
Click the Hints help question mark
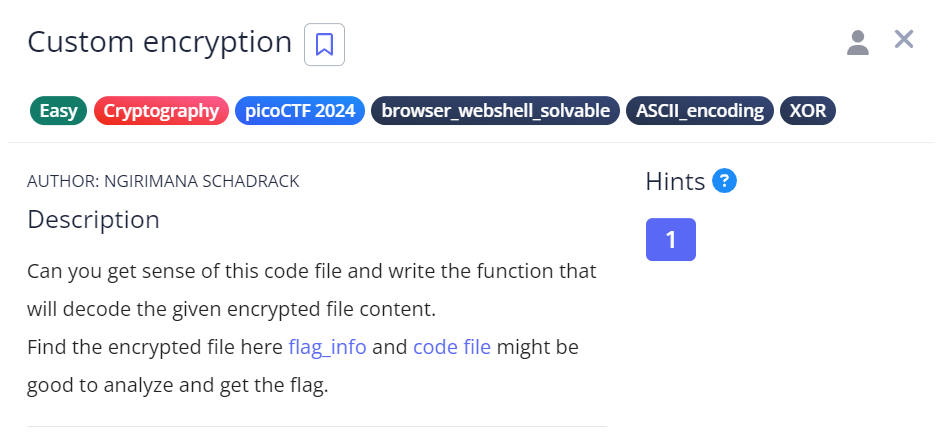pos(724,180)
